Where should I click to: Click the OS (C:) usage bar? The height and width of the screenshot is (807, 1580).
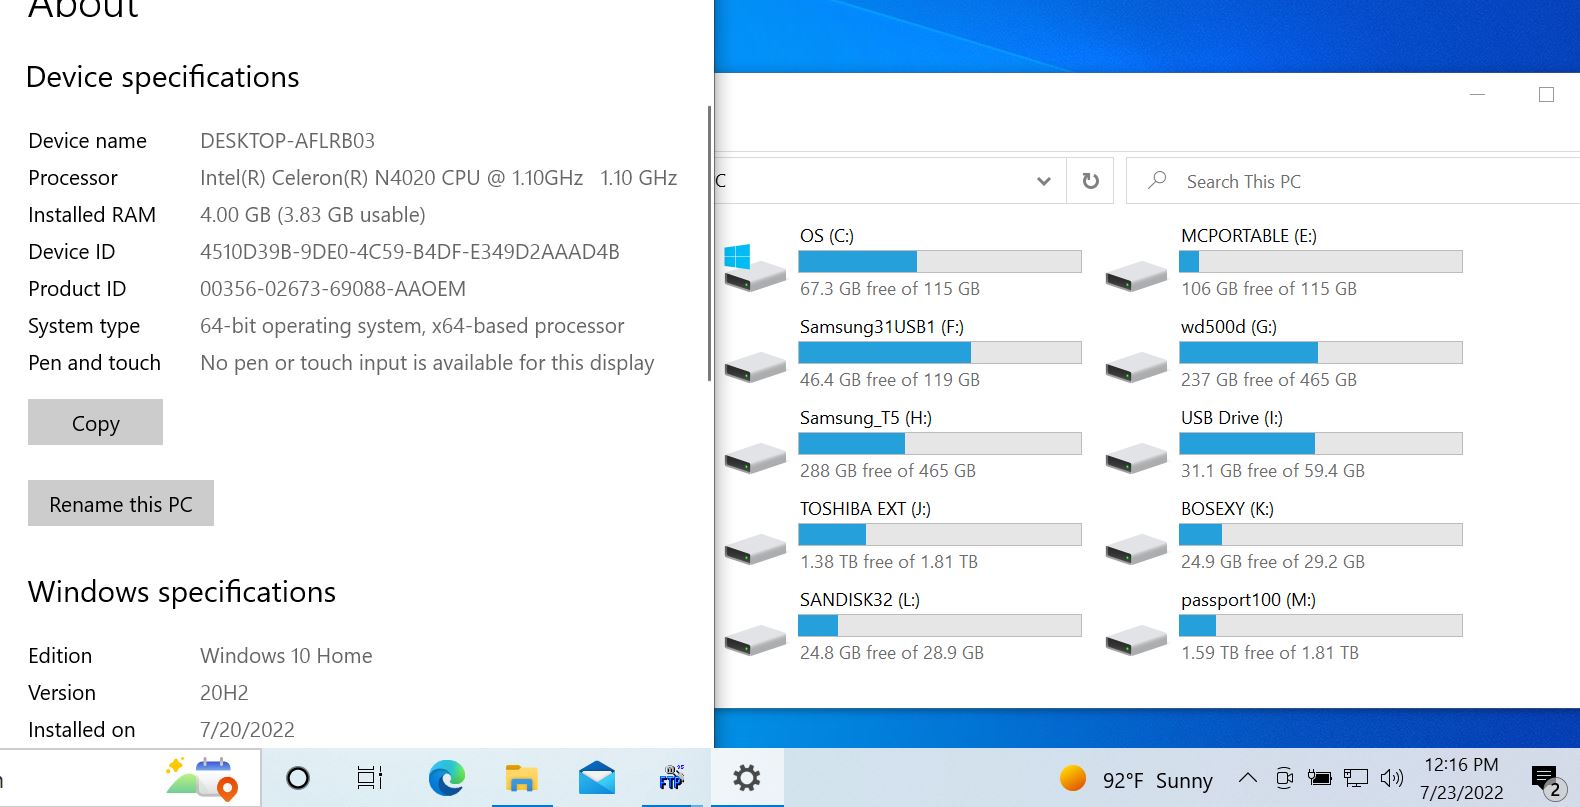tap(940, 261)
